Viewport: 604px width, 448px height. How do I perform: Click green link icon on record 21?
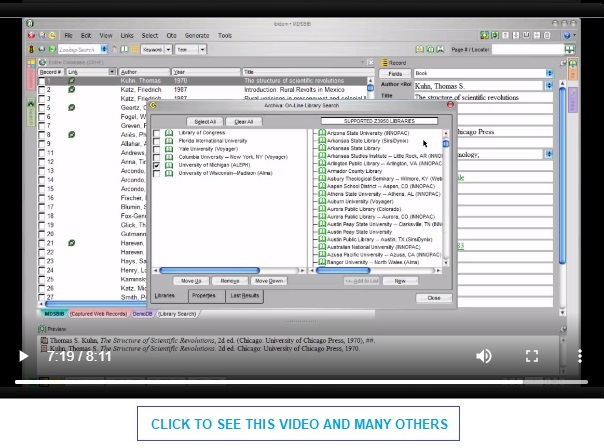71,243
